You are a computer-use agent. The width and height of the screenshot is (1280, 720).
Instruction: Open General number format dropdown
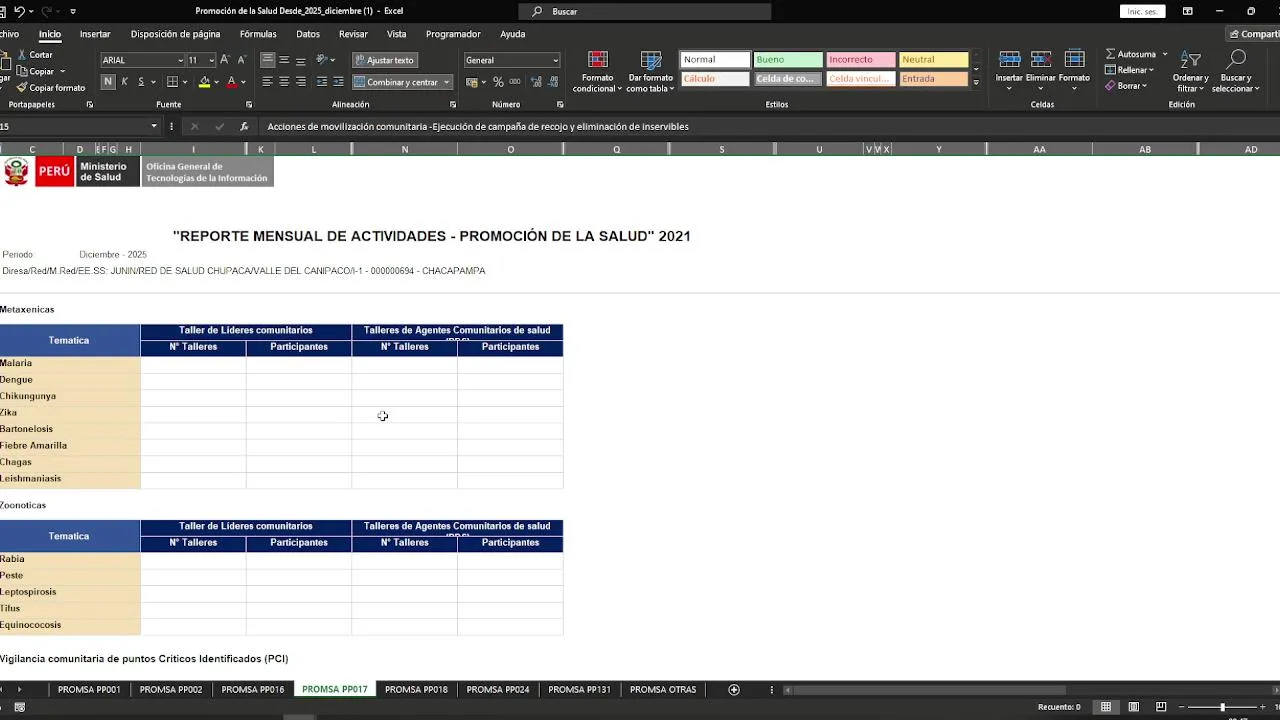pos(555,60)
